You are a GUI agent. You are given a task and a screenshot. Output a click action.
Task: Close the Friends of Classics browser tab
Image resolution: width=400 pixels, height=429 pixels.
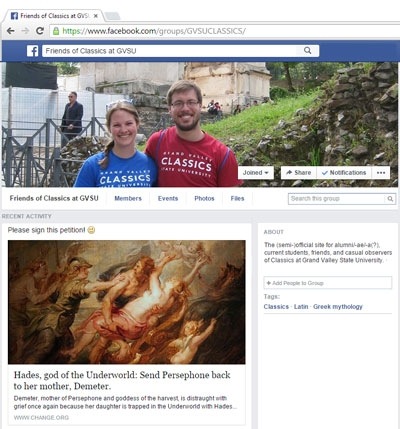tap(96, 16)
